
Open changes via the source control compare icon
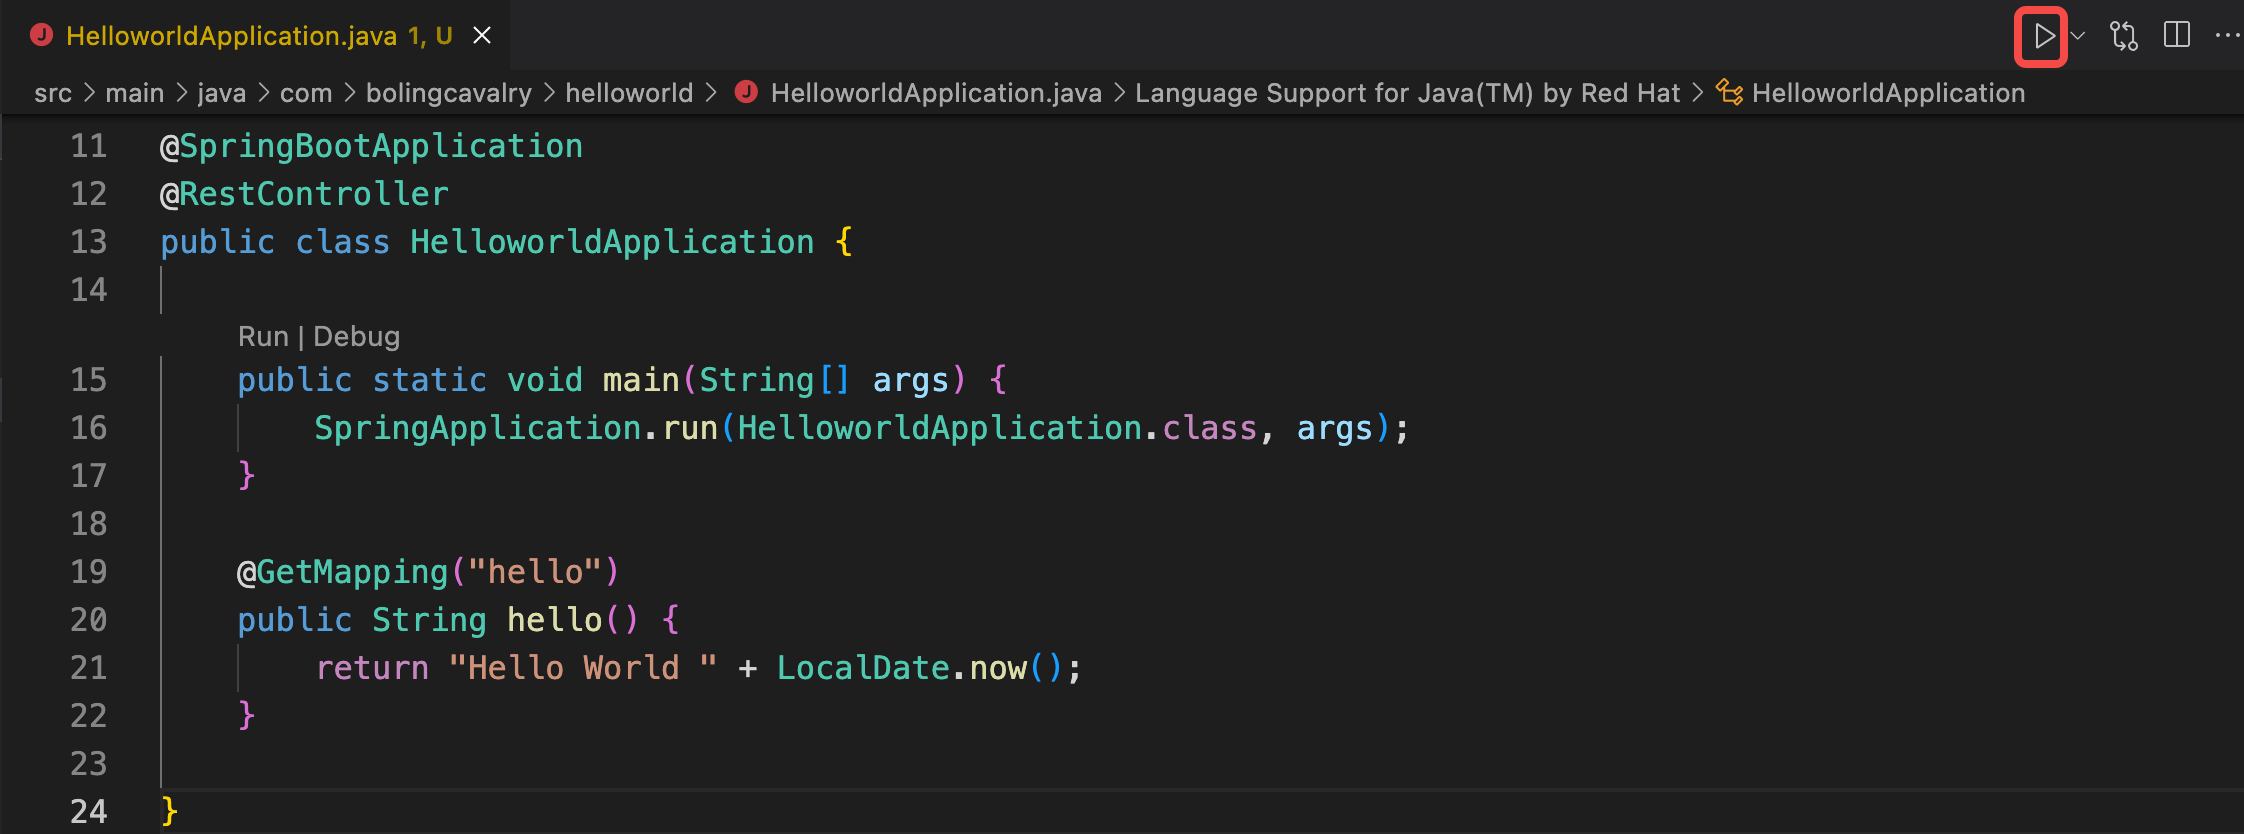pyautogui.click(x=2124, y=37)
